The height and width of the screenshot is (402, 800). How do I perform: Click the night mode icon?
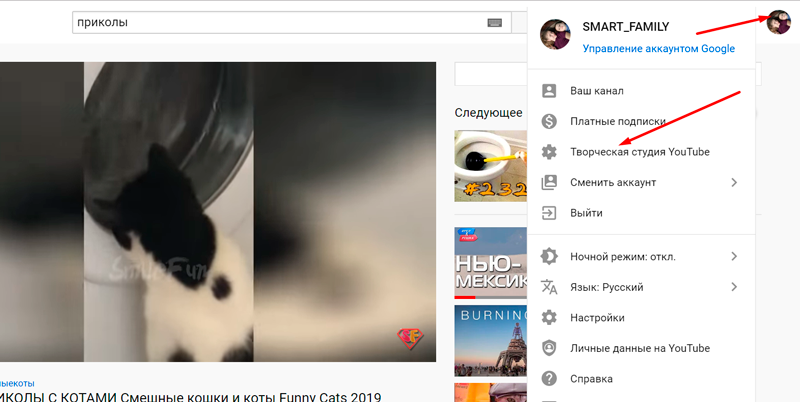click(x=549, y=257)
